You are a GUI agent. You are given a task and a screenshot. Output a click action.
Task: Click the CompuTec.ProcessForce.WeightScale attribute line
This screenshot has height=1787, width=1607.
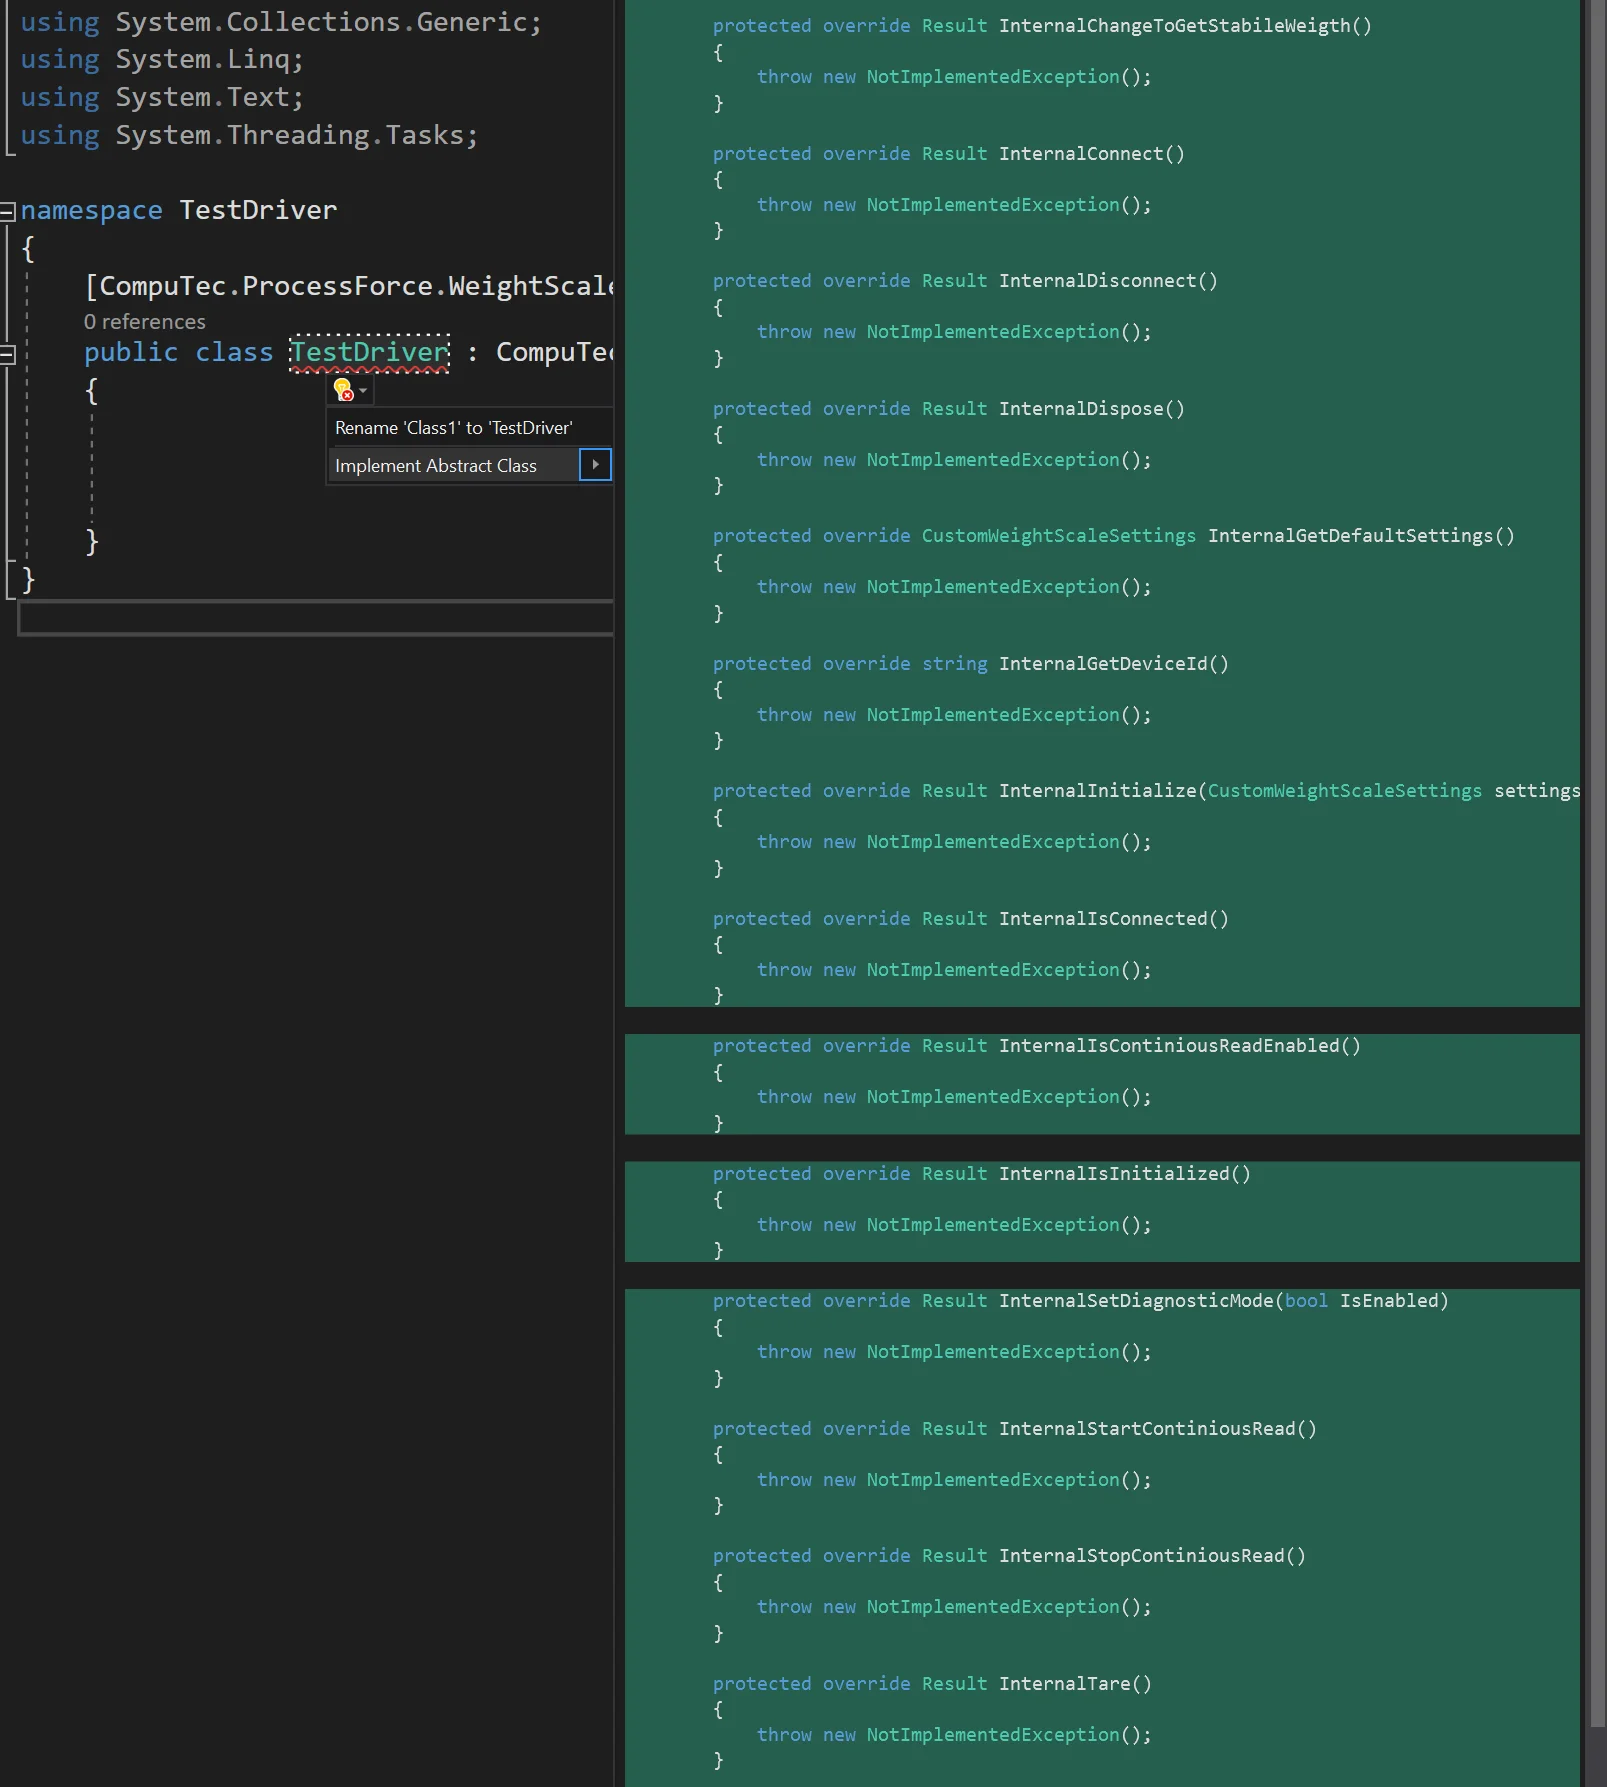click(348, 285)
